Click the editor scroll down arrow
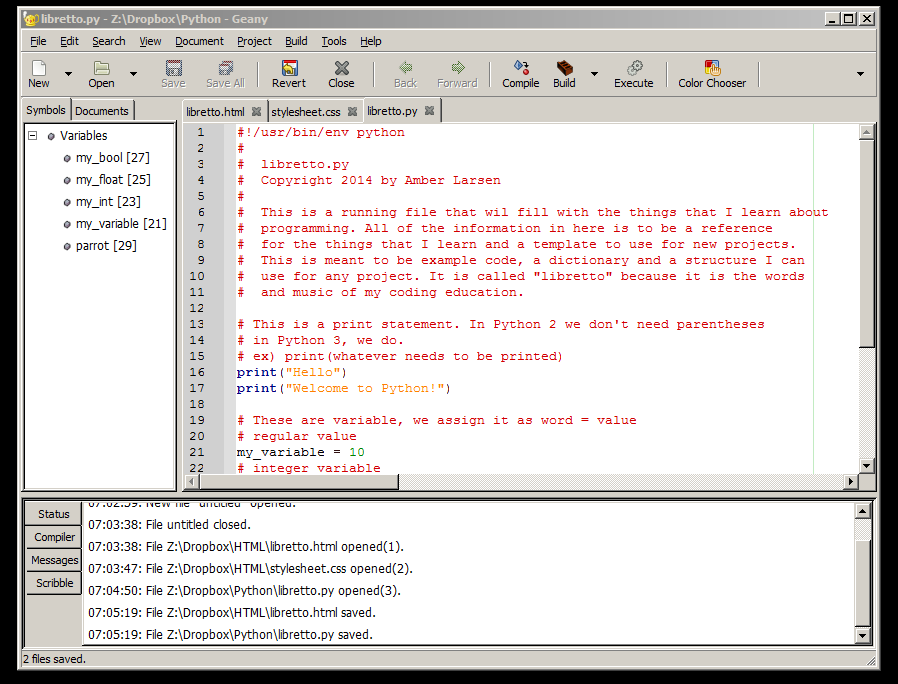Image resolution: width=898 pixels, height=684 pixels. pos(867,466)
